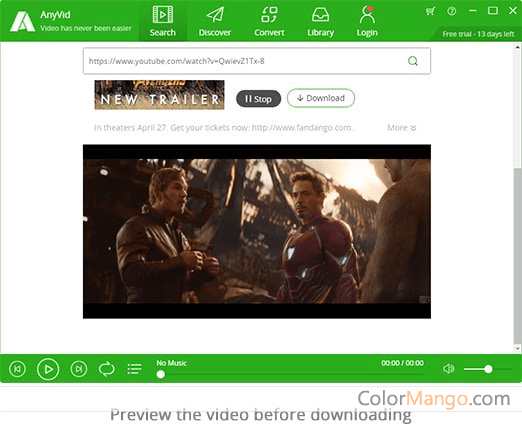
Task: Open the Login tab
Action: [x=367, y=21]
